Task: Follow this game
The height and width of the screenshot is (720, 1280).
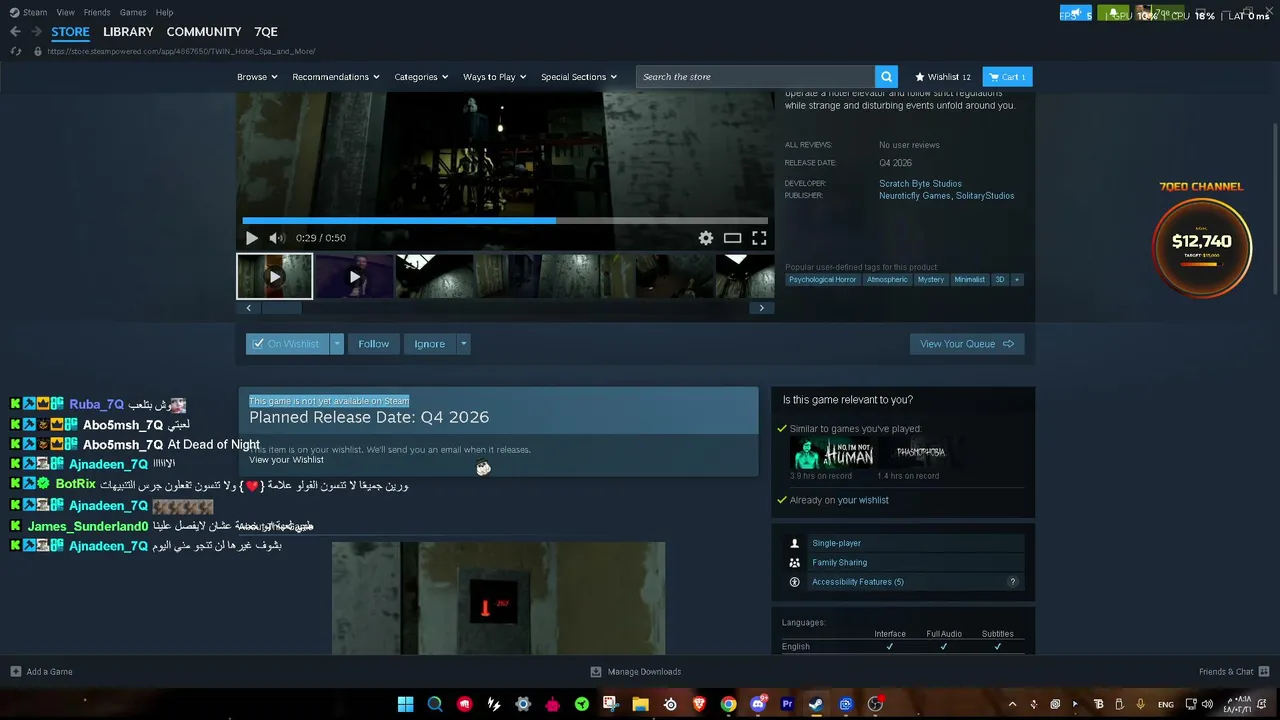Action: coord(374,344)
